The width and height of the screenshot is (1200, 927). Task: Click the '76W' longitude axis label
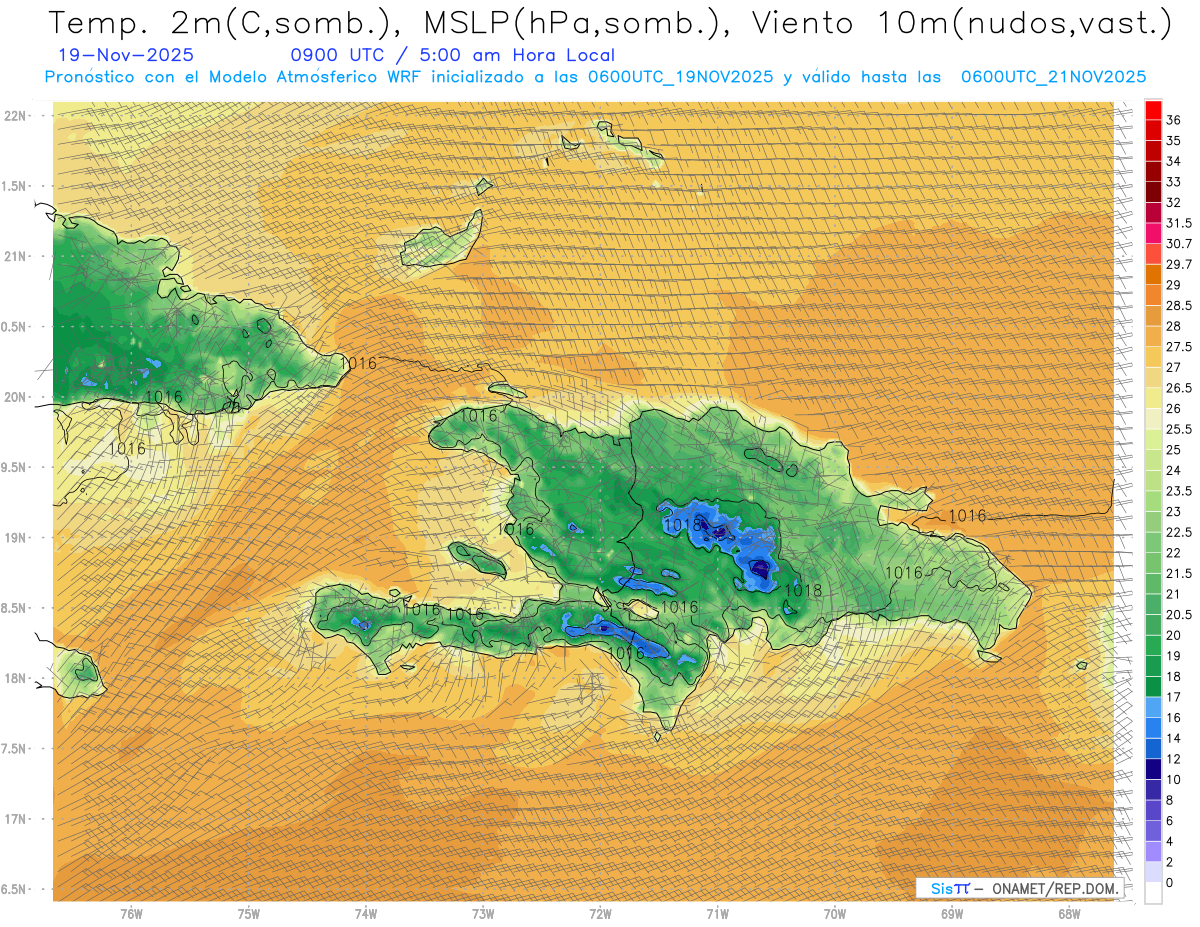[x=131, y=913]
